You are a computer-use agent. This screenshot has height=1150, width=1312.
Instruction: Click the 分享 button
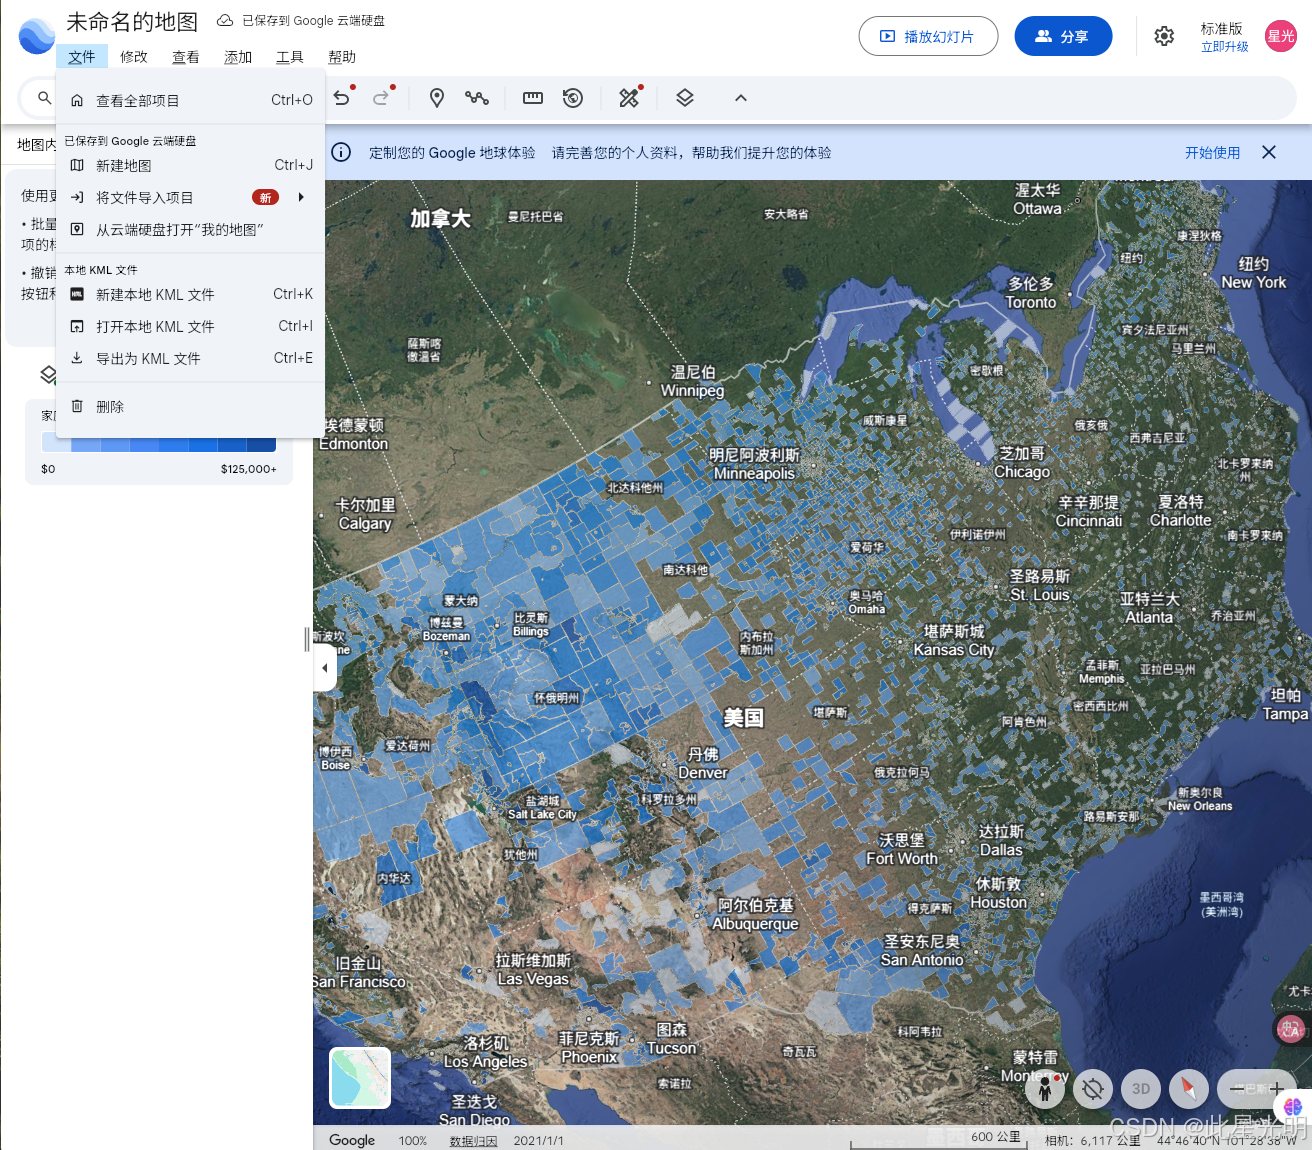pyautogui.click(x=1063, y=36)
